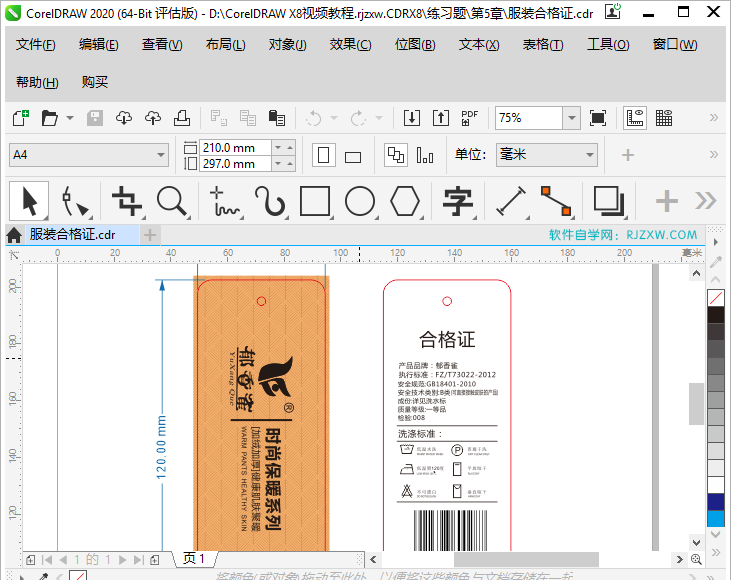Expand the toolbox overflow chevron

[x=705, y=201]
